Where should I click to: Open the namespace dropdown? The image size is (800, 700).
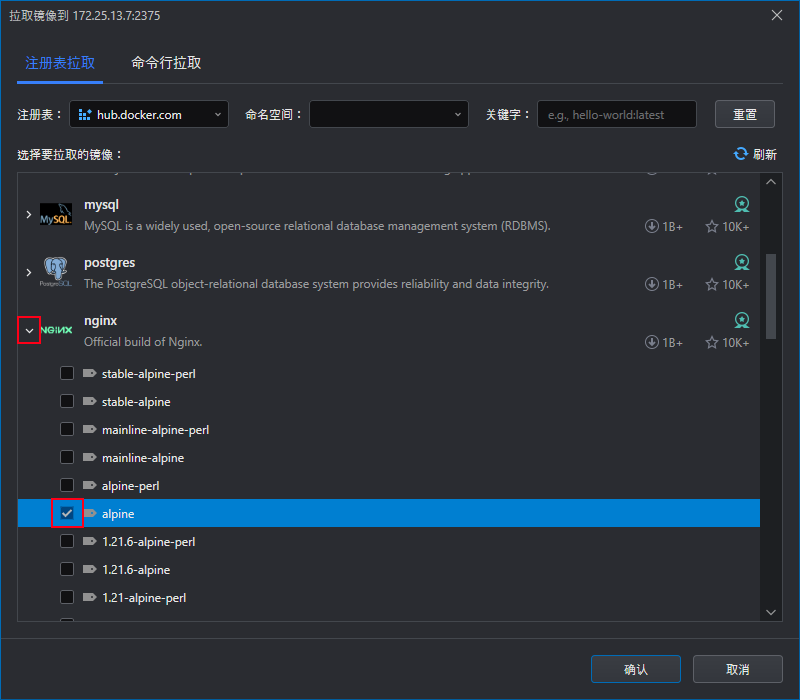389,114
